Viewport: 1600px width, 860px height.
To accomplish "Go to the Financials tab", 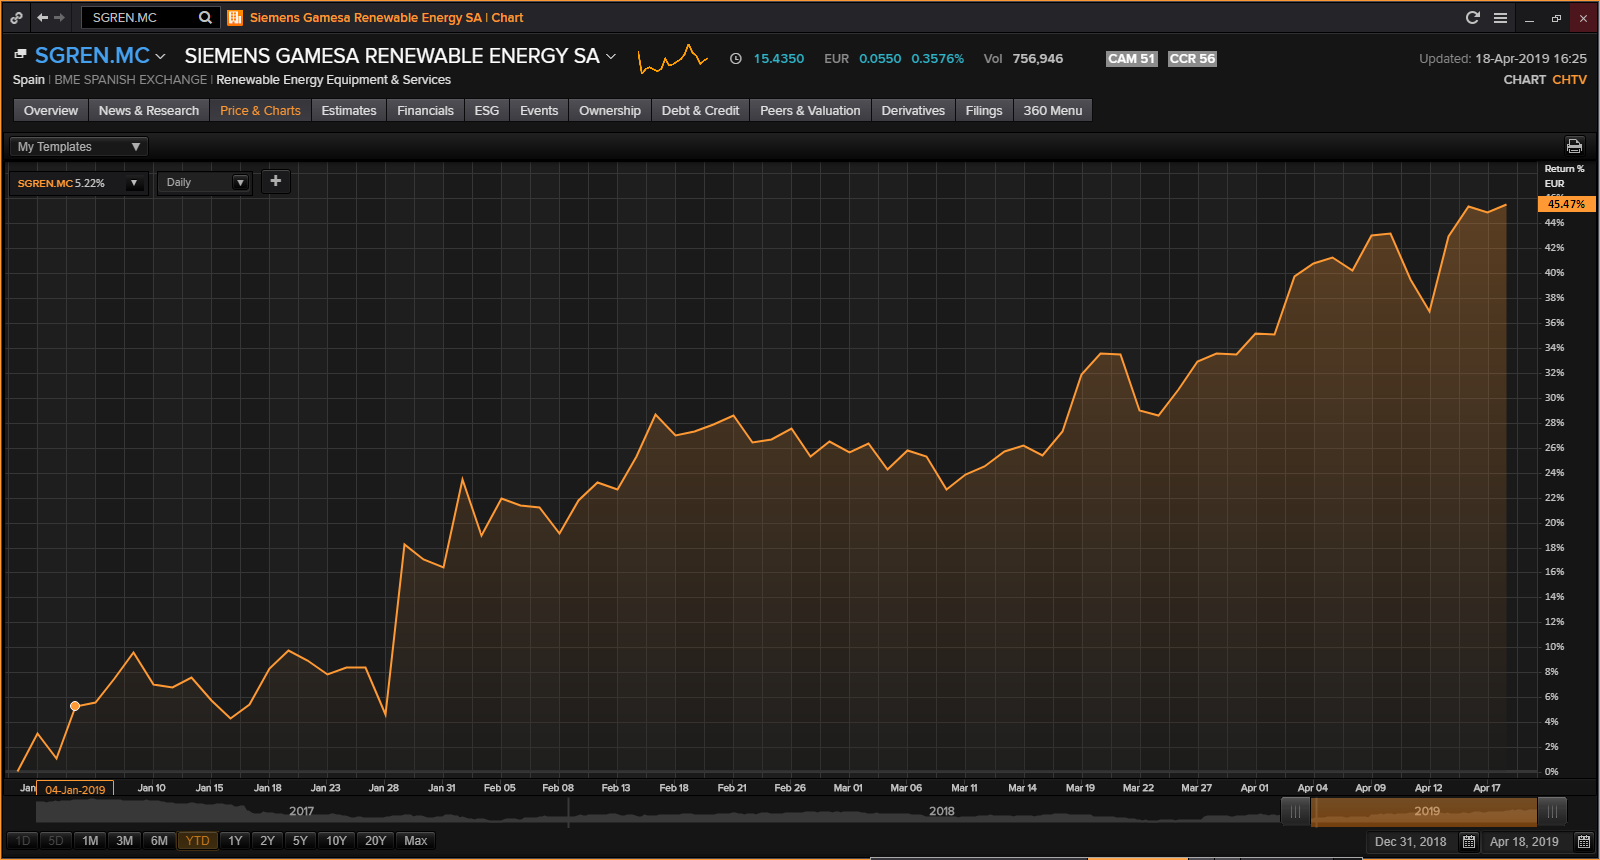I will tap(425, 111).
